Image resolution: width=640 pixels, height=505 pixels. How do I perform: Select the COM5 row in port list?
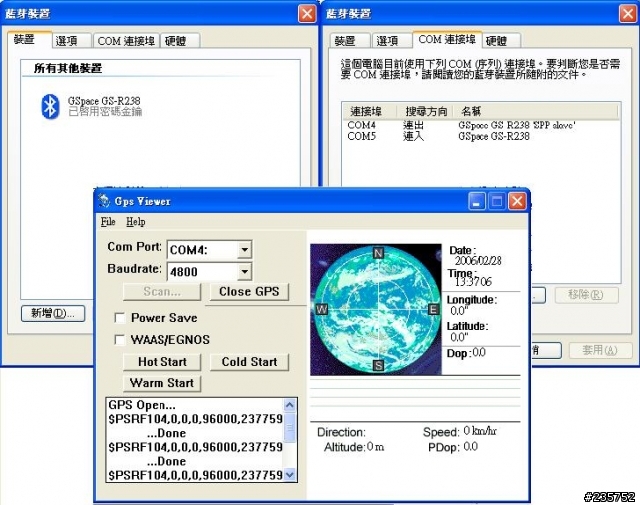click(x=480, y=136)
